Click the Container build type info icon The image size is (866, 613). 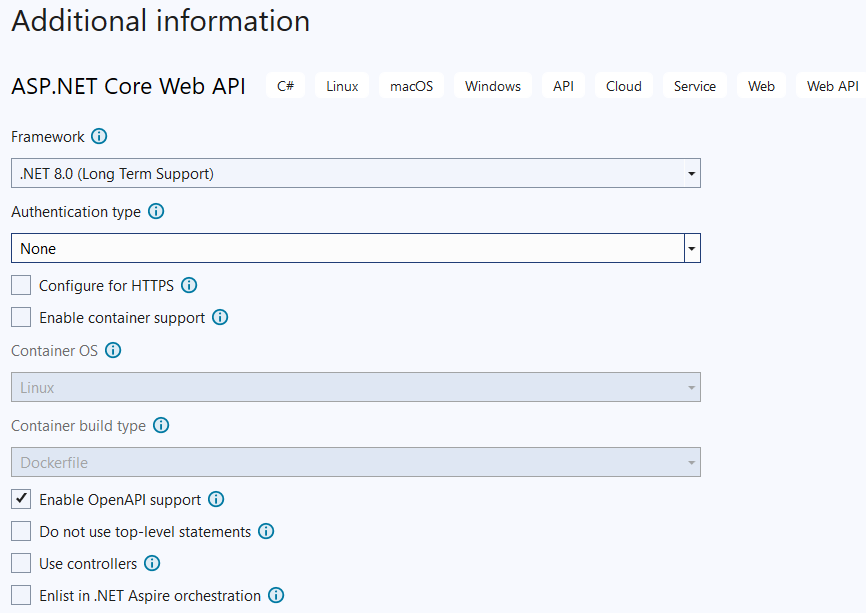coord(161,425)
